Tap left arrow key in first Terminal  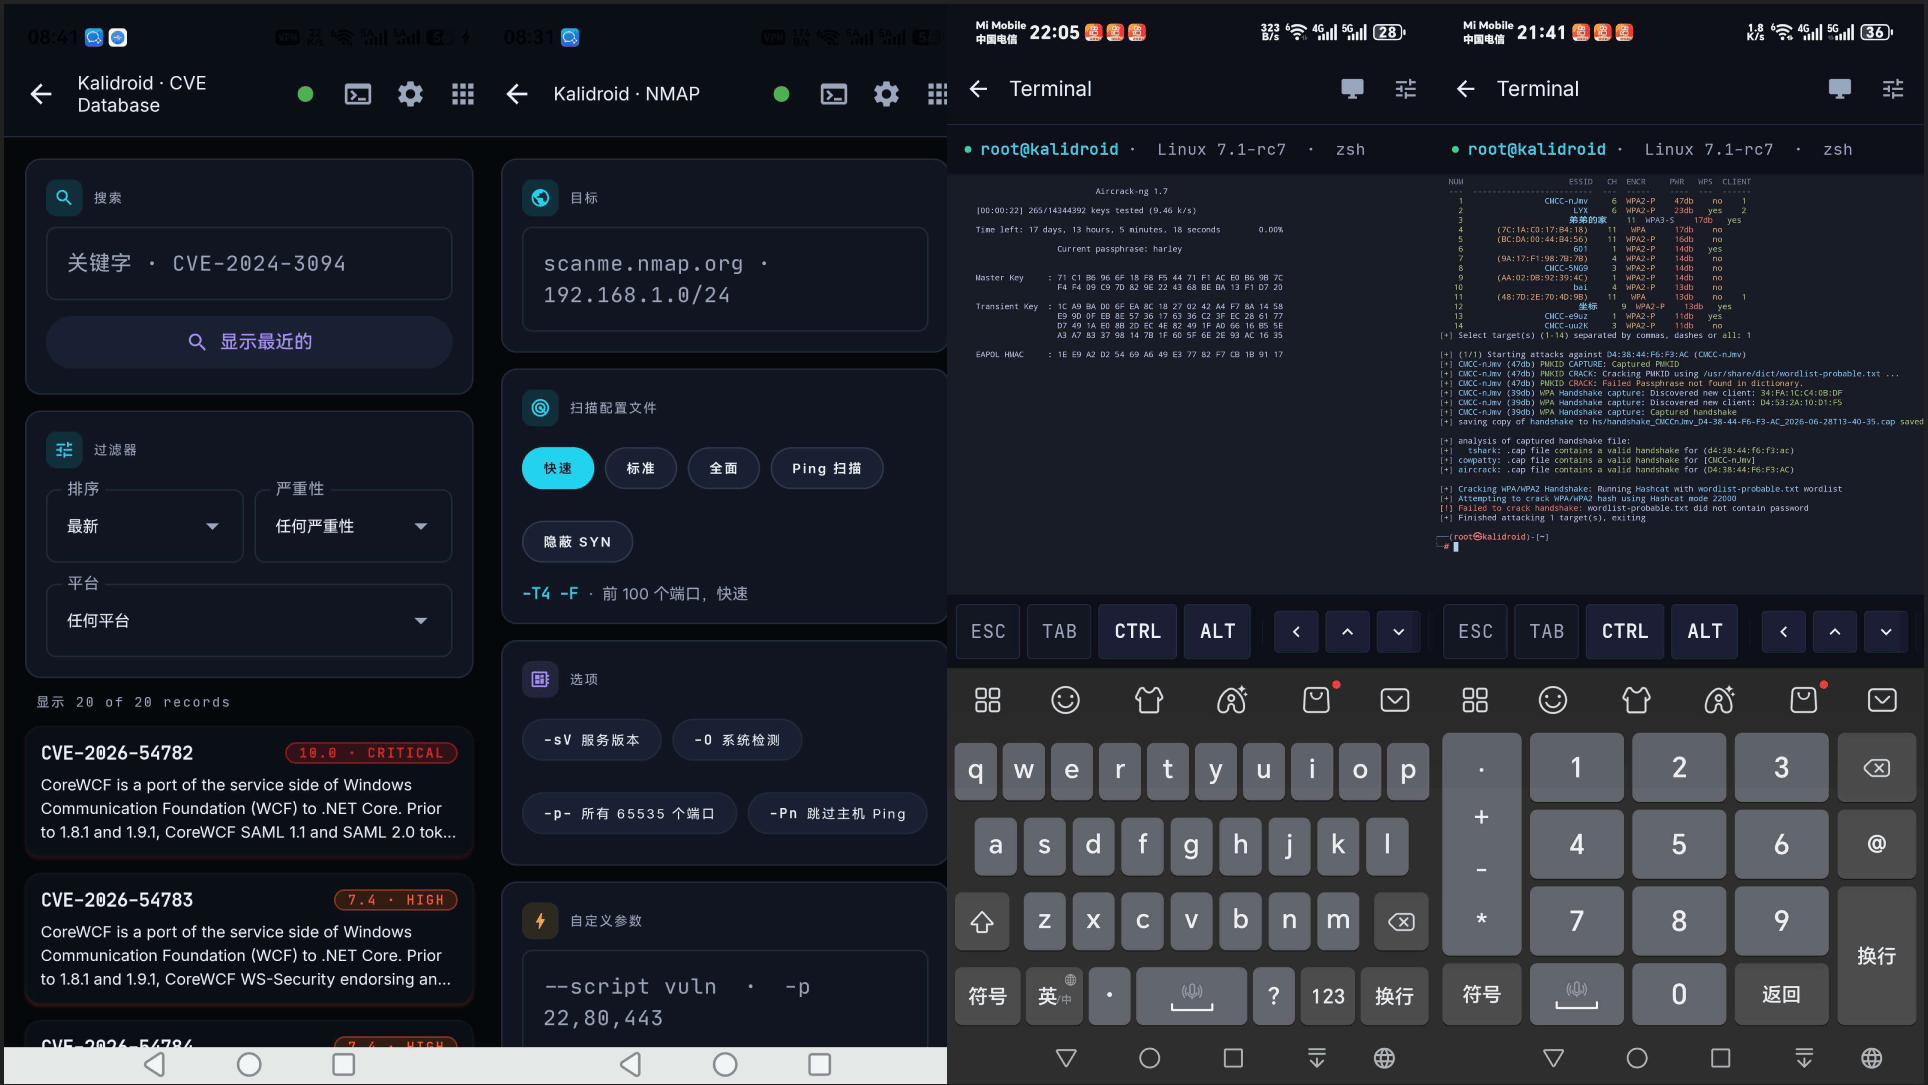(1296, 631)
